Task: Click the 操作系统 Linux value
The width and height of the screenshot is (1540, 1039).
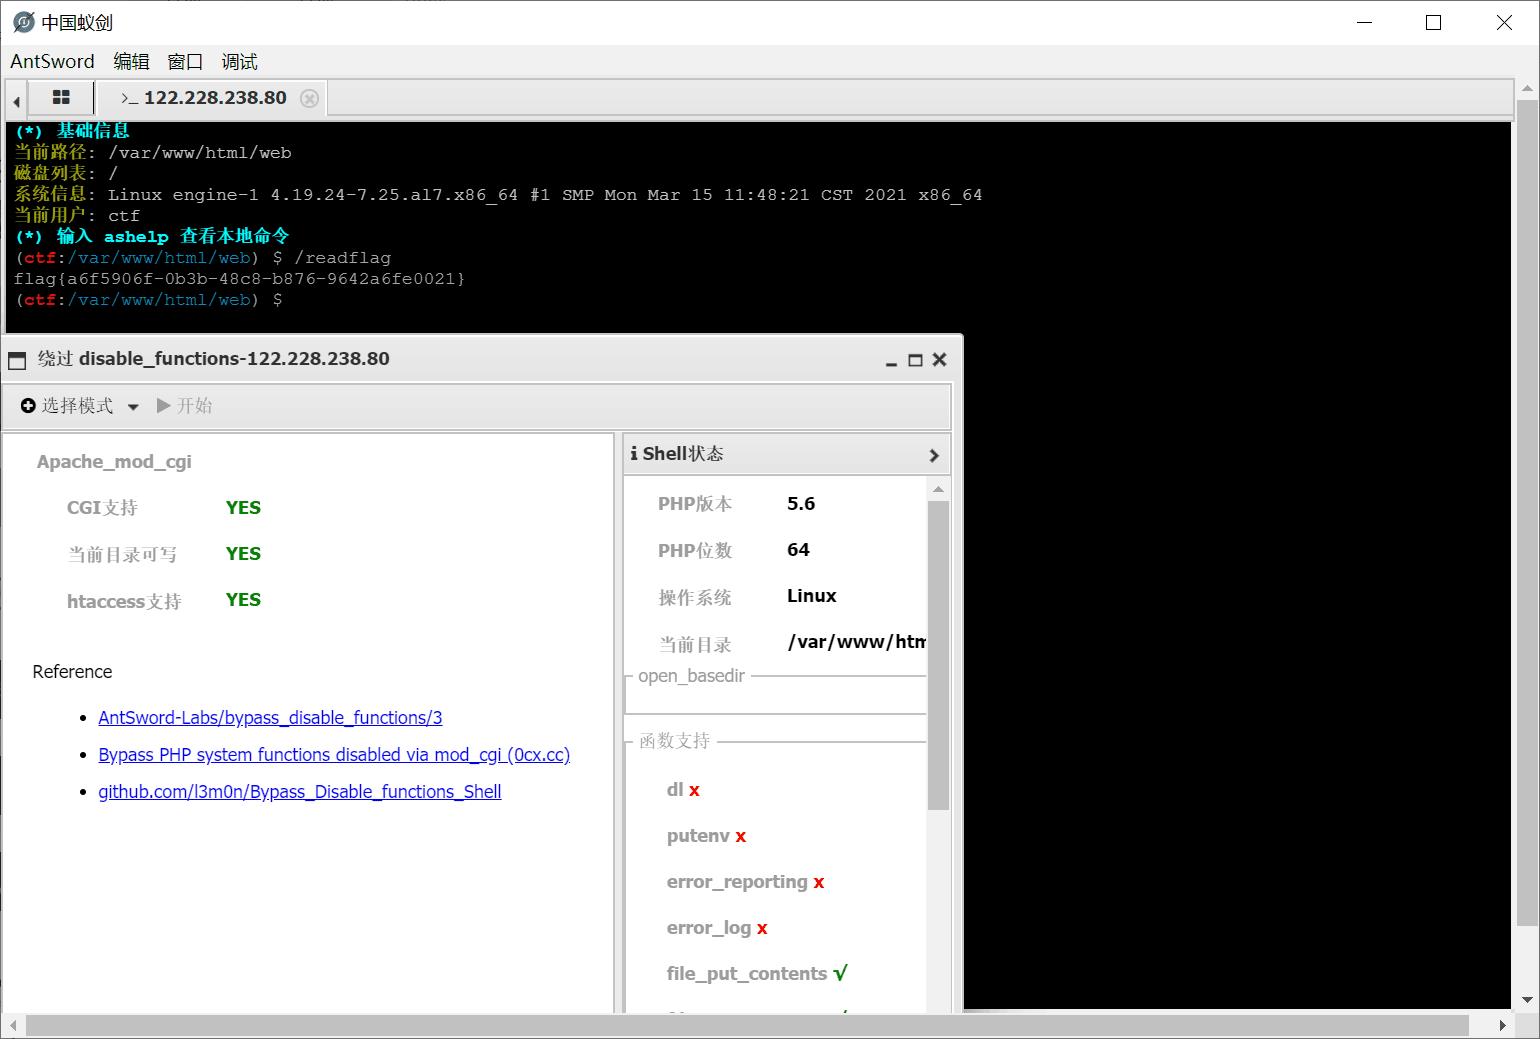Action: click(x=811, y=596)
